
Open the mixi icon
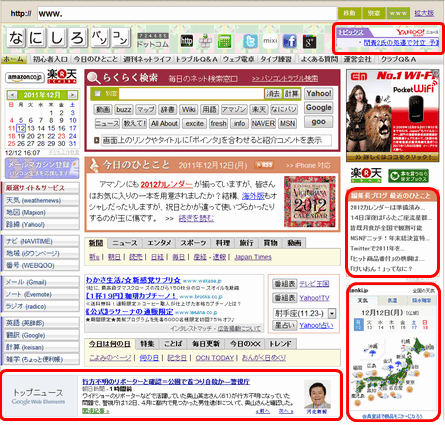(x=270, y=41)
